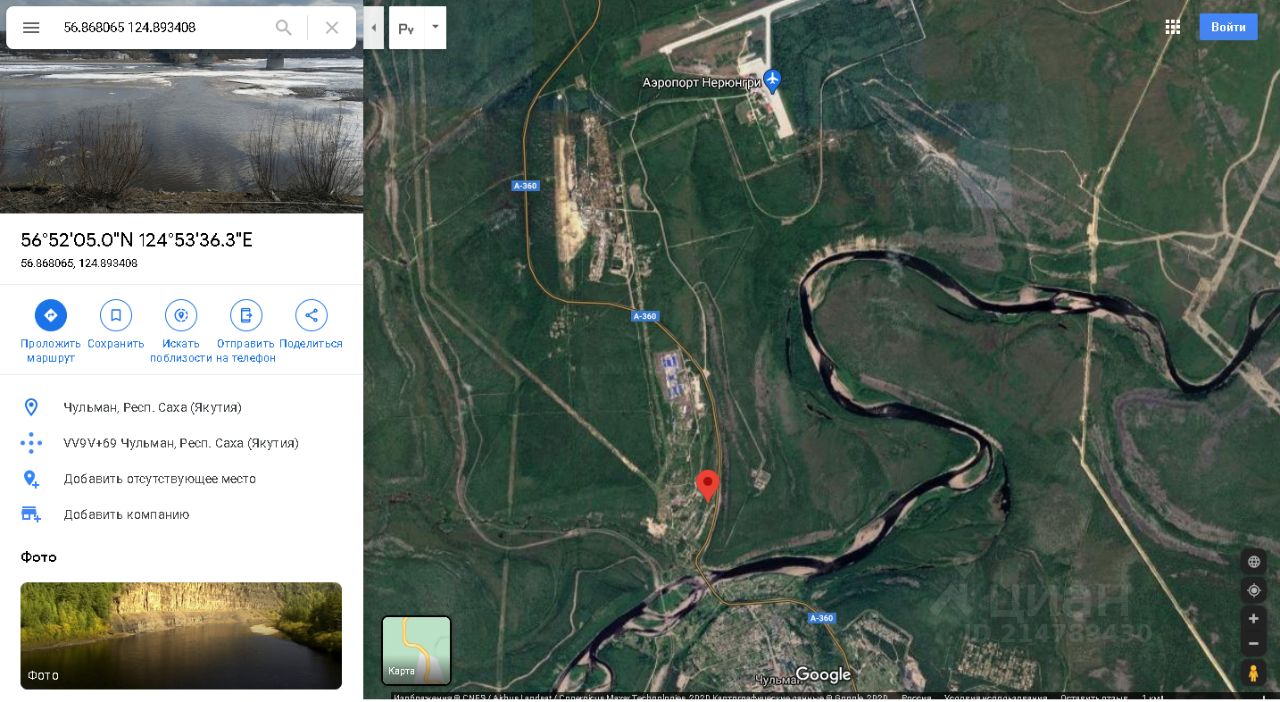Viewport: 1280px width, 702px height.
Task: Clear the search box with X
Action: pos(332,28)
